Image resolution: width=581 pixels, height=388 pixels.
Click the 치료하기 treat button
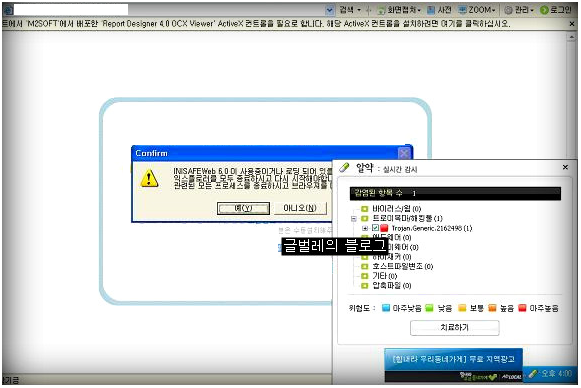(455, 328)
